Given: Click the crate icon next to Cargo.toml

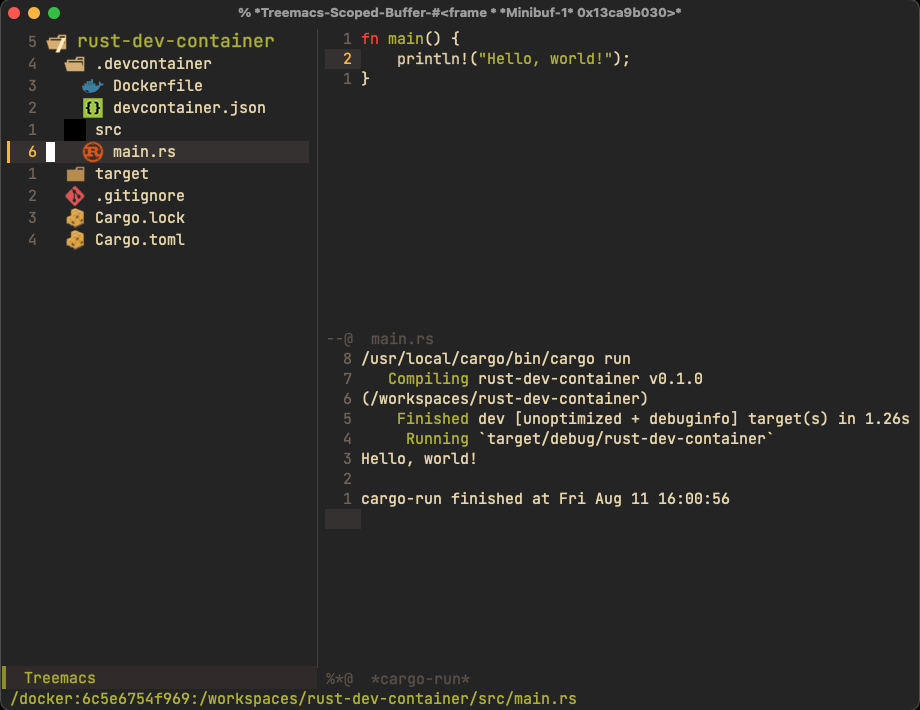Looking at the screenshot, I should pos(74,240).
